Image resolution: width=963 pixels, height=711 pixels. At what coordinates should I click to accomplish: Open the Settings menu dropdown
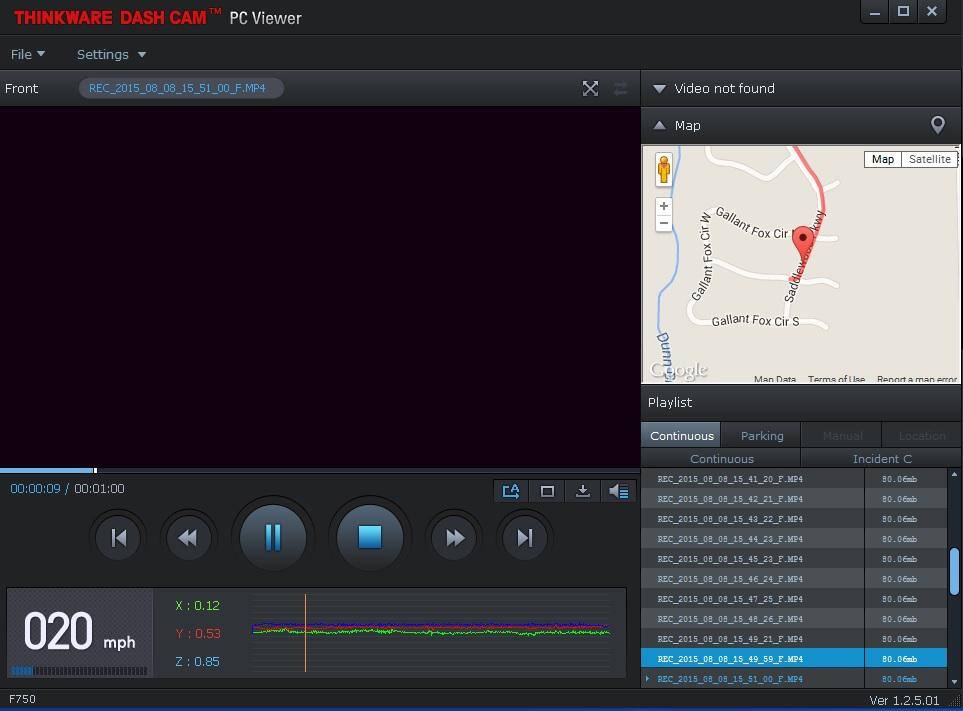(111, 54)
